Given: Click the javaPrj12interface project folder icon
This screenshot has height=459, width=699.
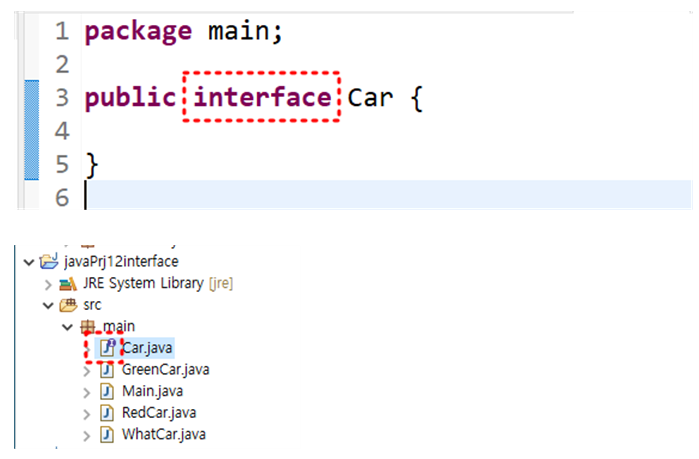Looking at the screenshot, I should coord(49,261).
